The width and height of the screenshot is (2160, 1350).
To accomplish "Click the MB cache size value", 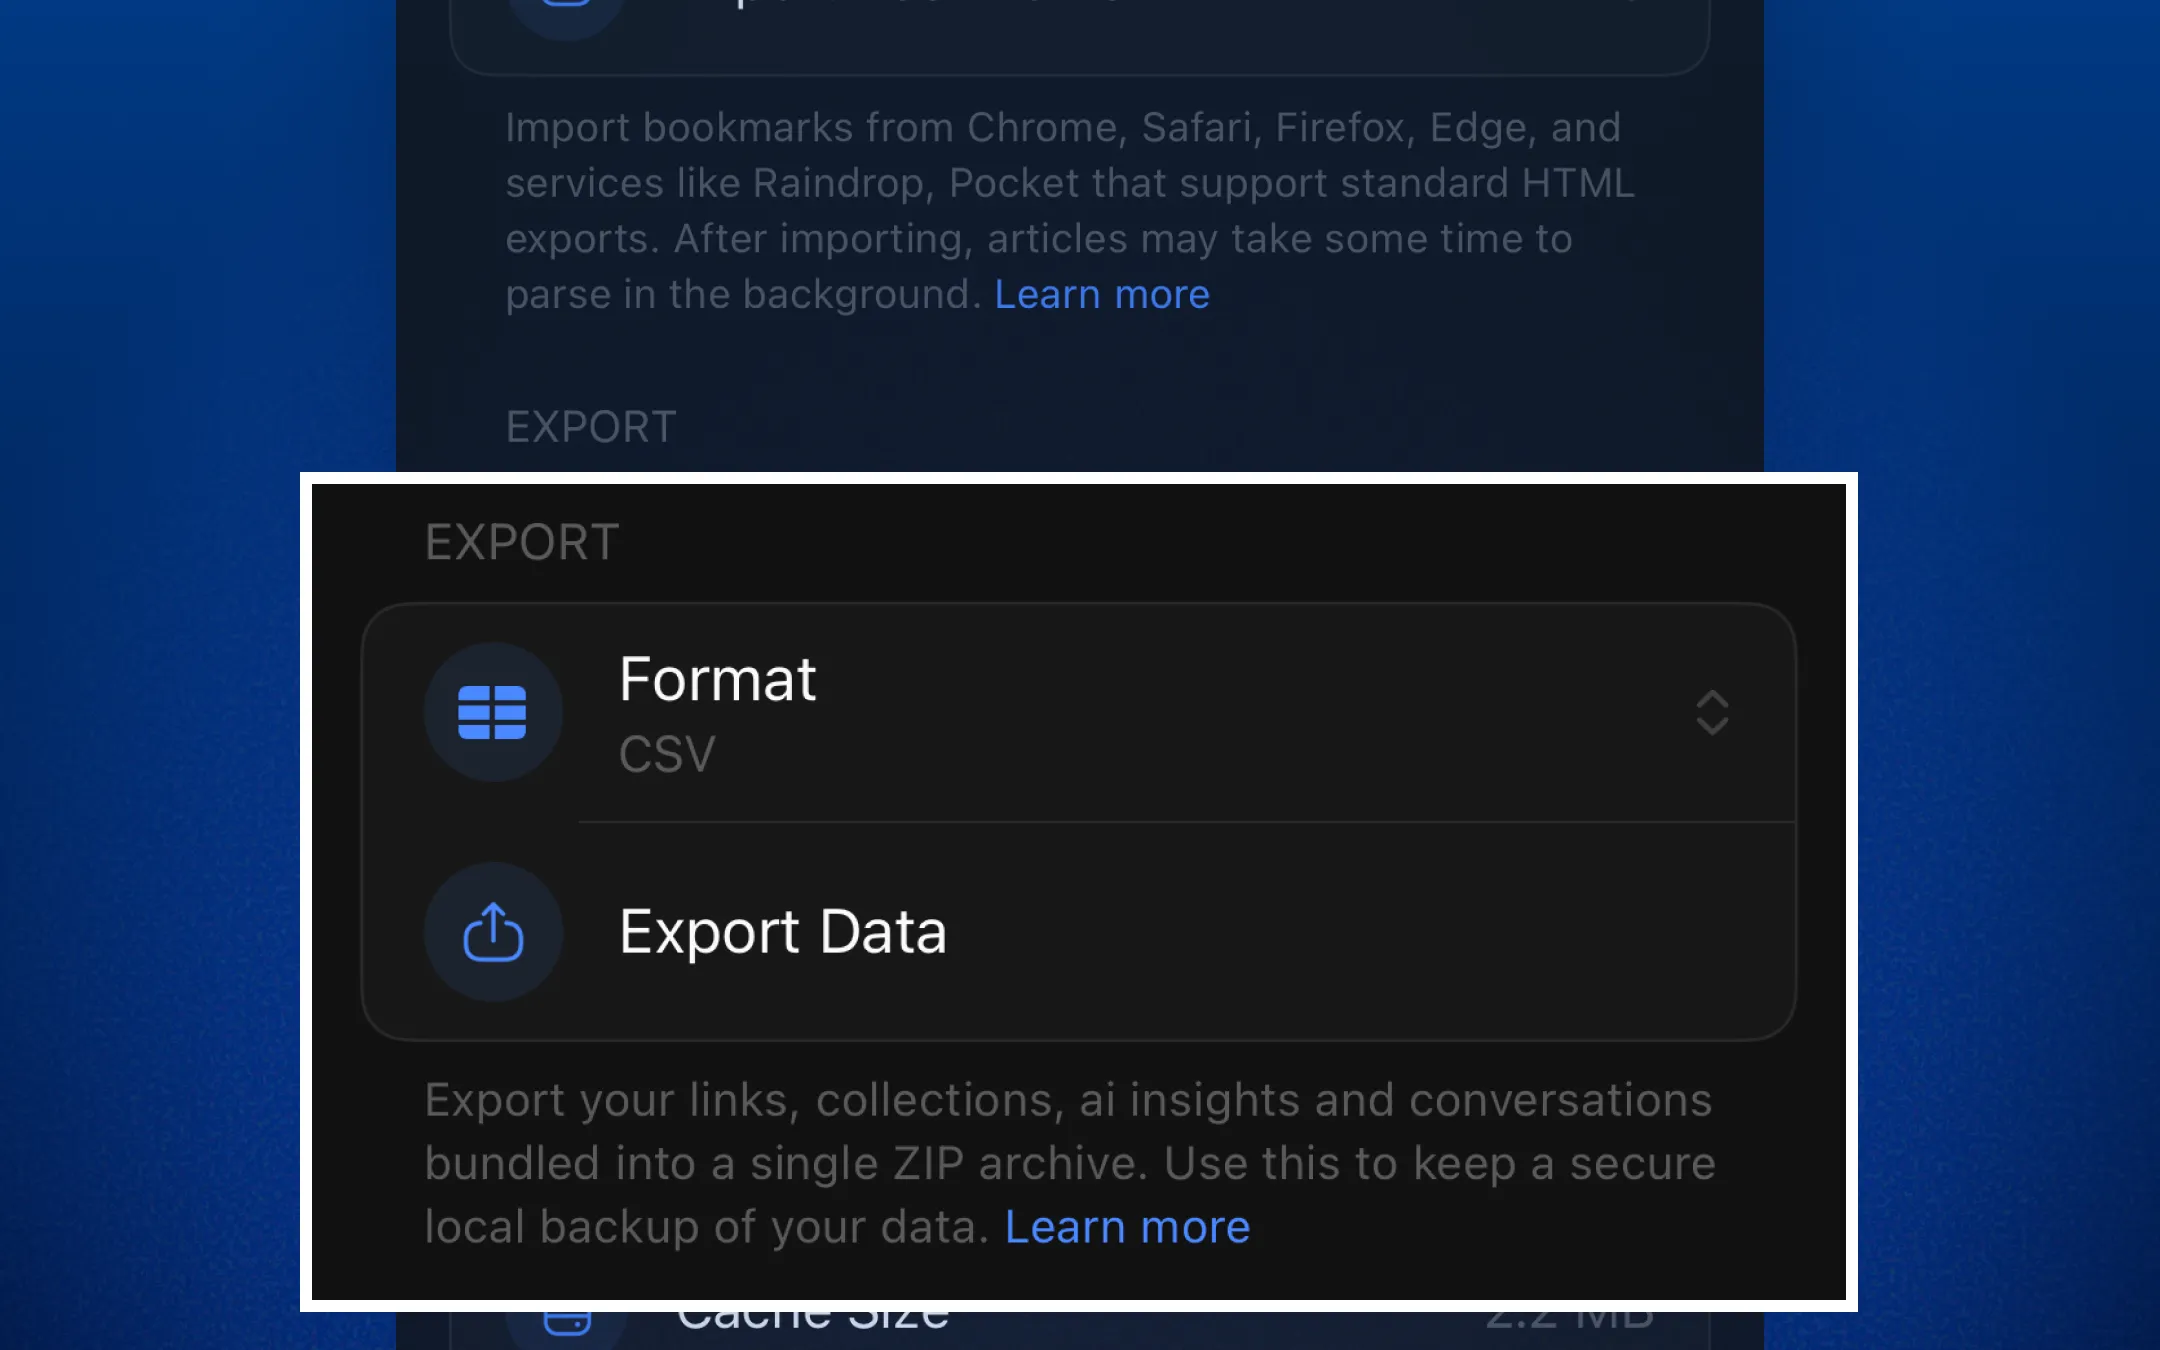I will [x=1568, y=1320].
